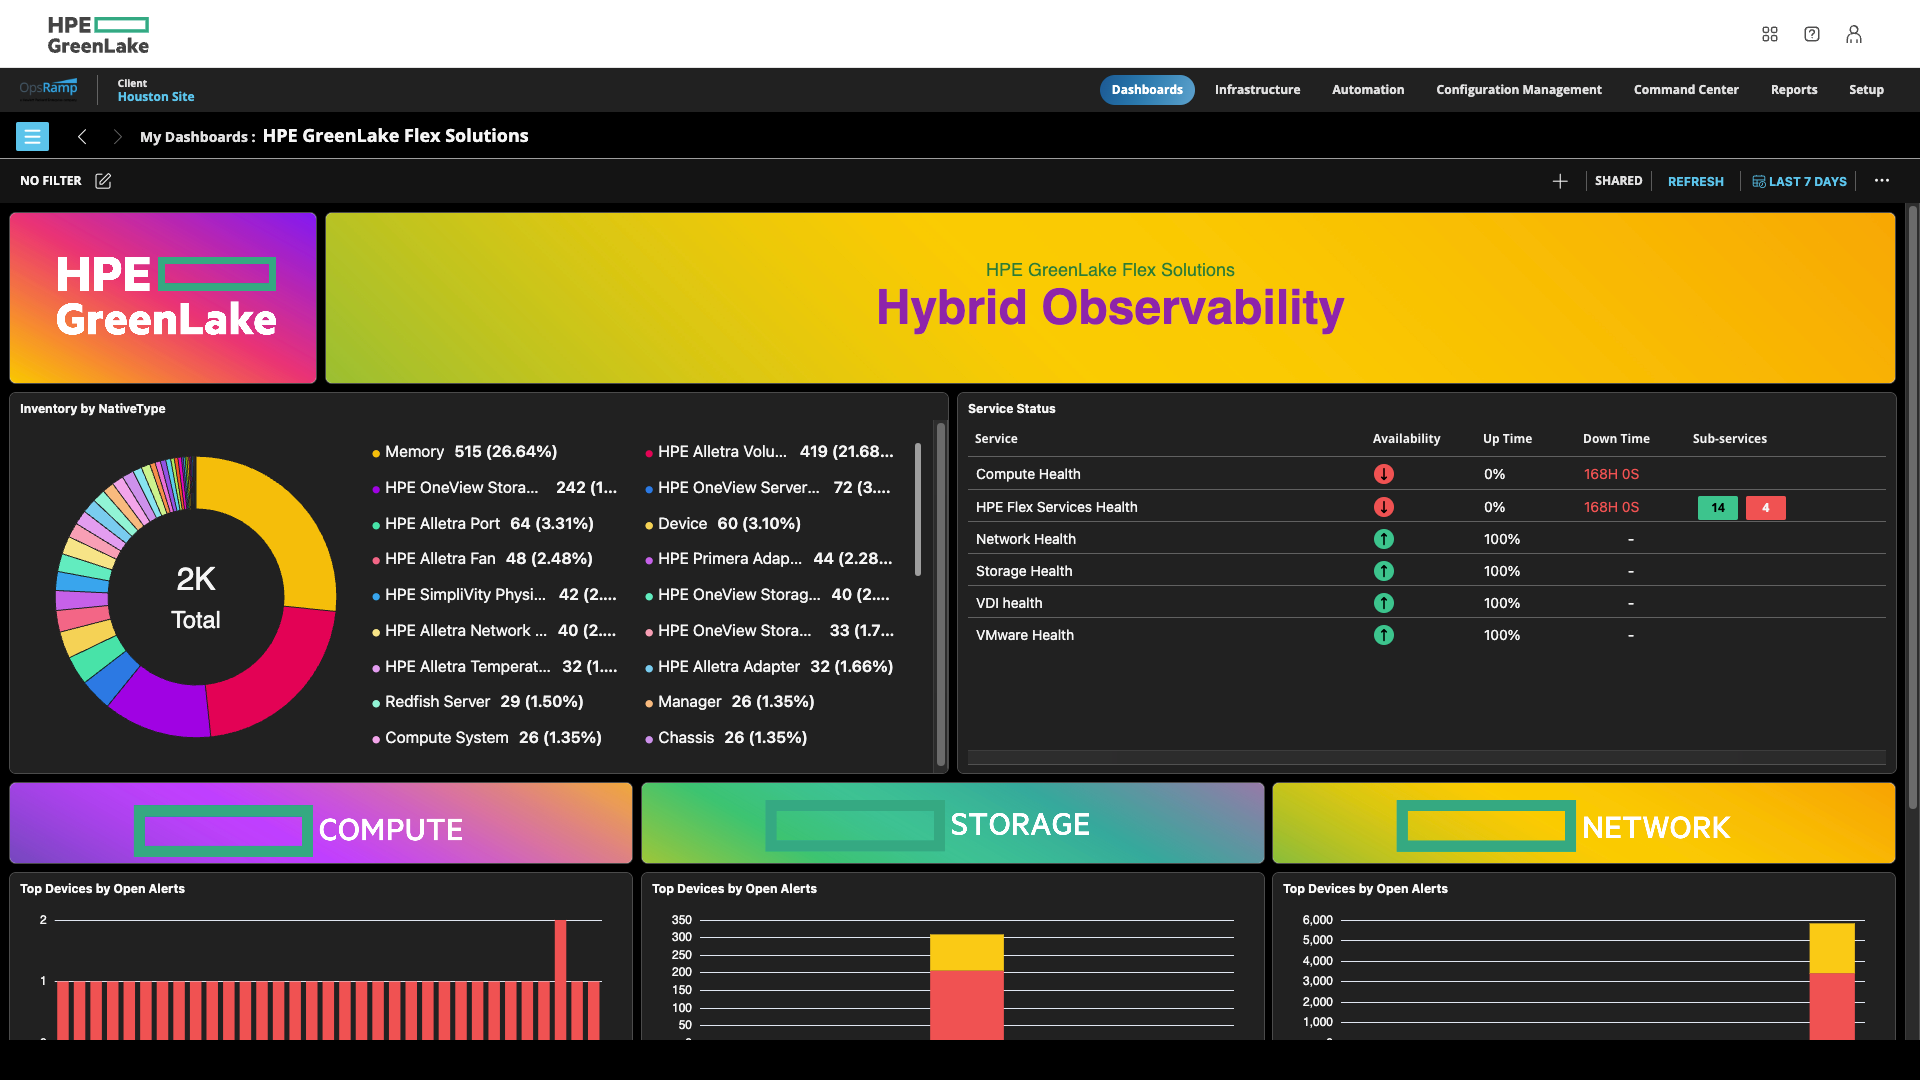Image resolution: width=1920 pixels, height=1080 pixels.
Task: Click the Availability column header
Action: pos(1406,439)
